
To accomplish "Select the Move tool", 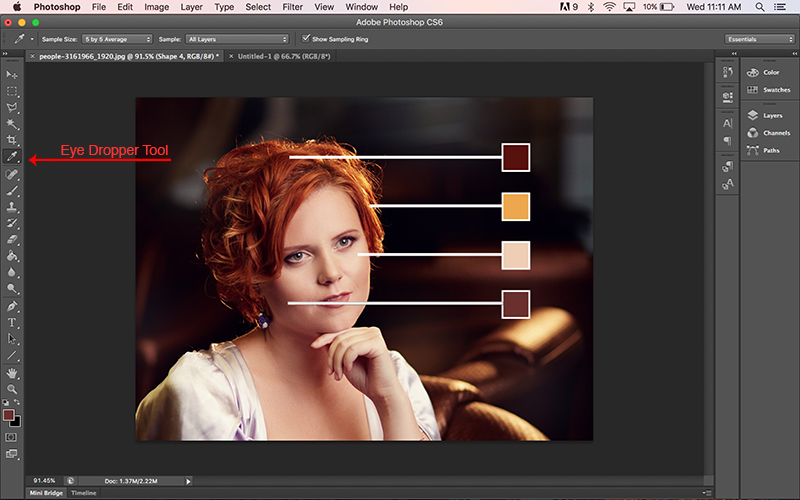I will (x=12, y=75).
